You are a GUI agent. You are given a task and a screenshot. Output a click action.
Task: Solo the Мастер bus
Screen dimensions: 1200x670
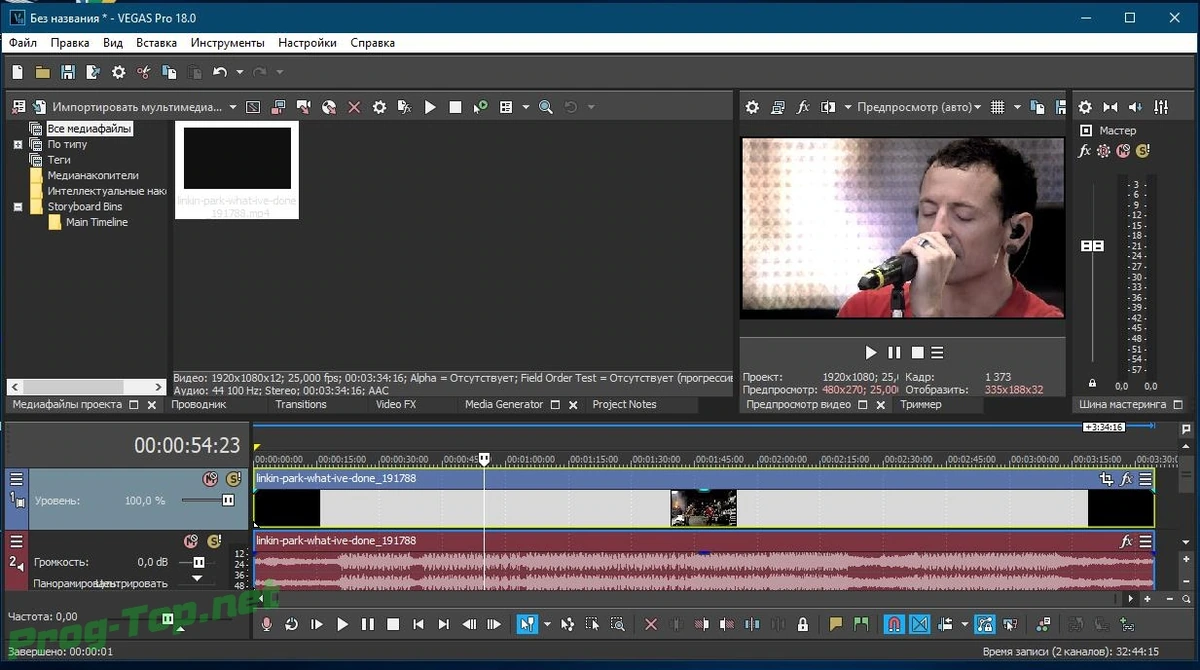[1142, 151]
